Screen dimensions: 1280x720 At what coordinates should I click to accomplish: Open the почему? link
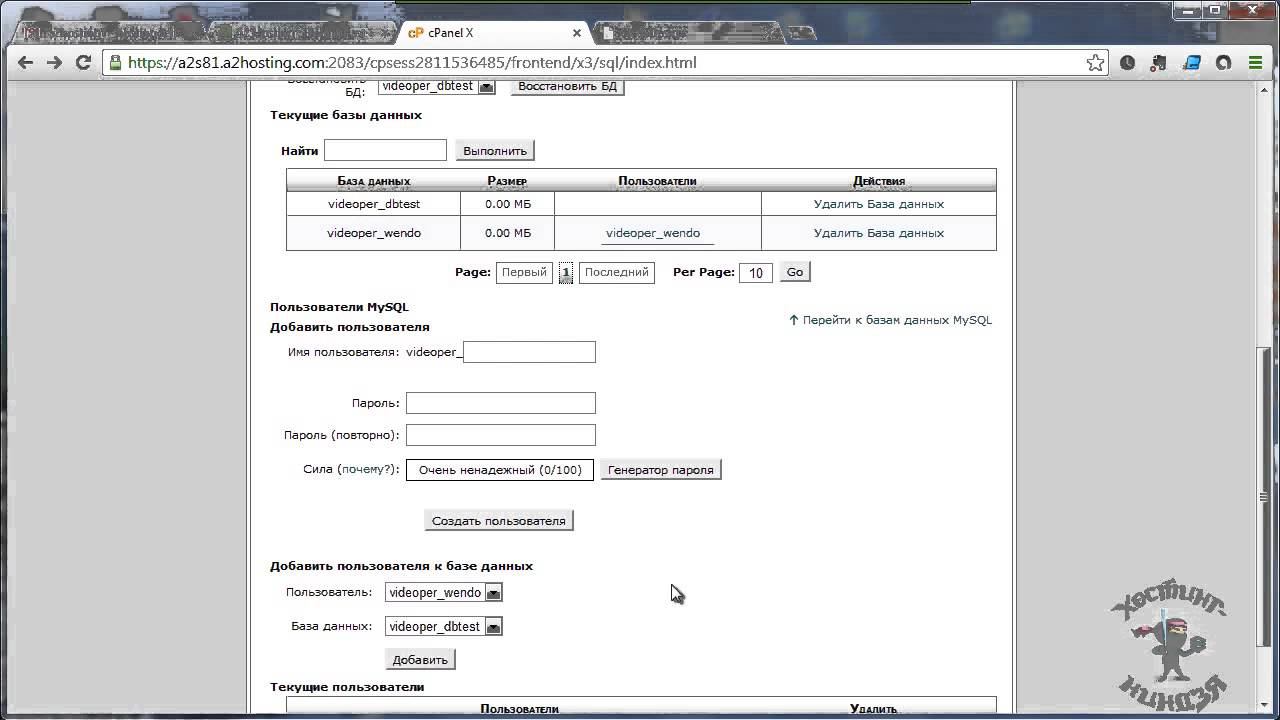click(x=367, y=469)
